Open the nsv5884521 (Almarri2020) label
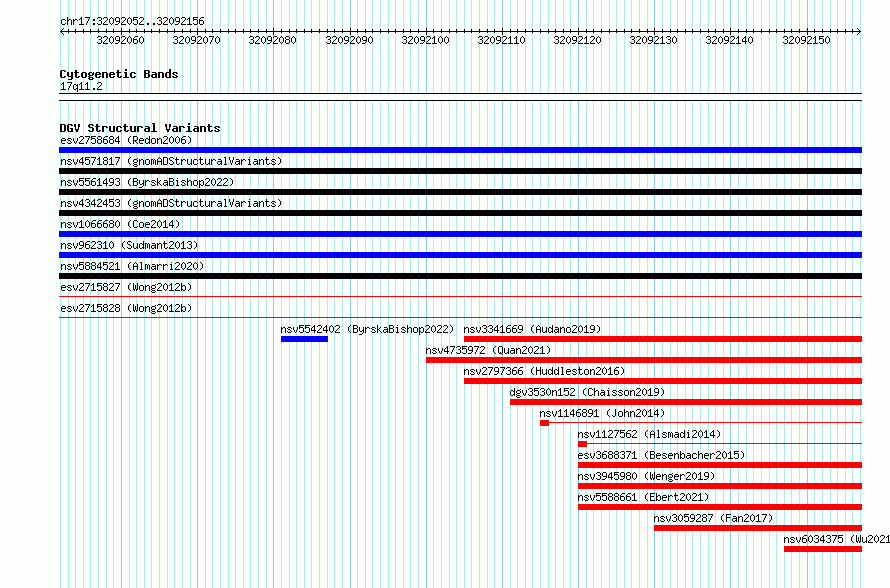The width and height of the screenshot is (890, 588). point(132,266)
